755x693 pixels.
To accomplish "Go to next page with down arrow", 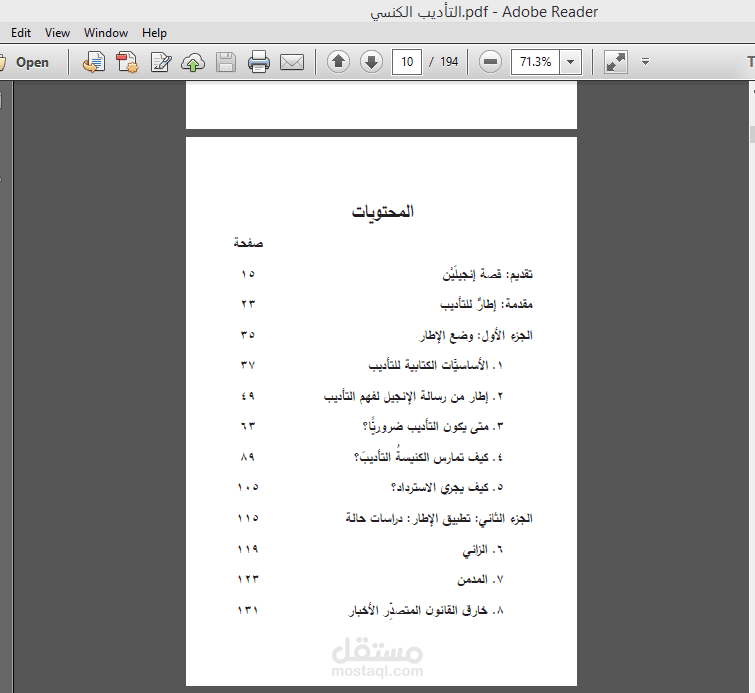I will point(371,62).
